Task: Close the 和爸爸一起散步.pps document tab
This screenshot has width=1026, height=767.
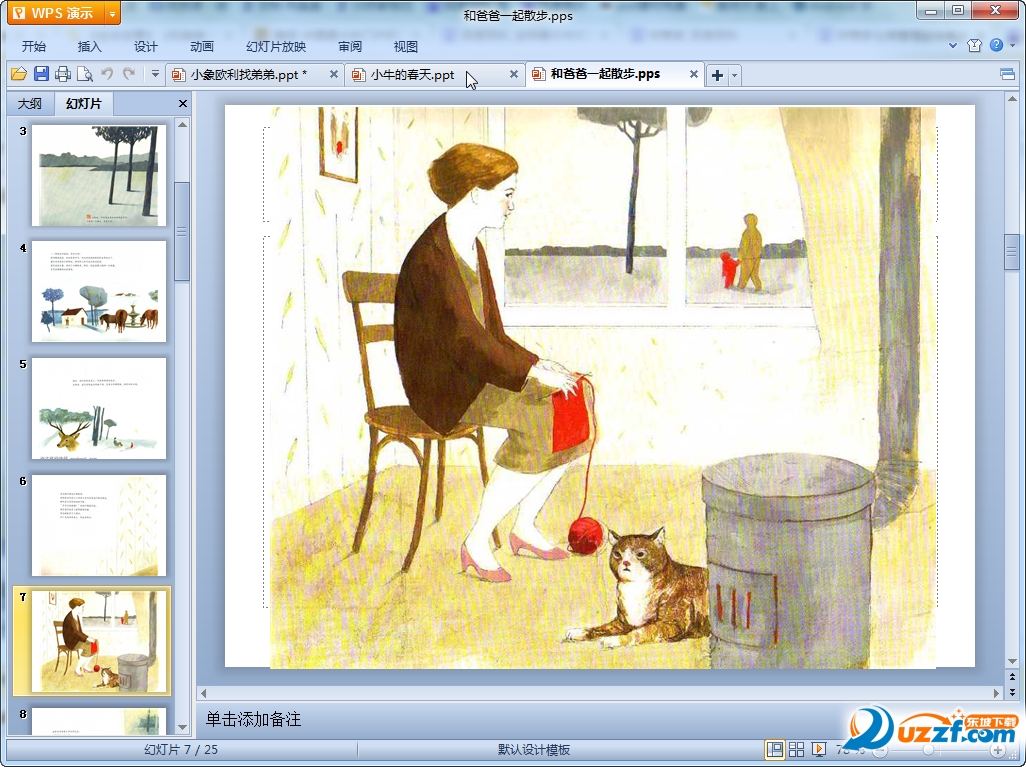Action: [x=694, y=74]
